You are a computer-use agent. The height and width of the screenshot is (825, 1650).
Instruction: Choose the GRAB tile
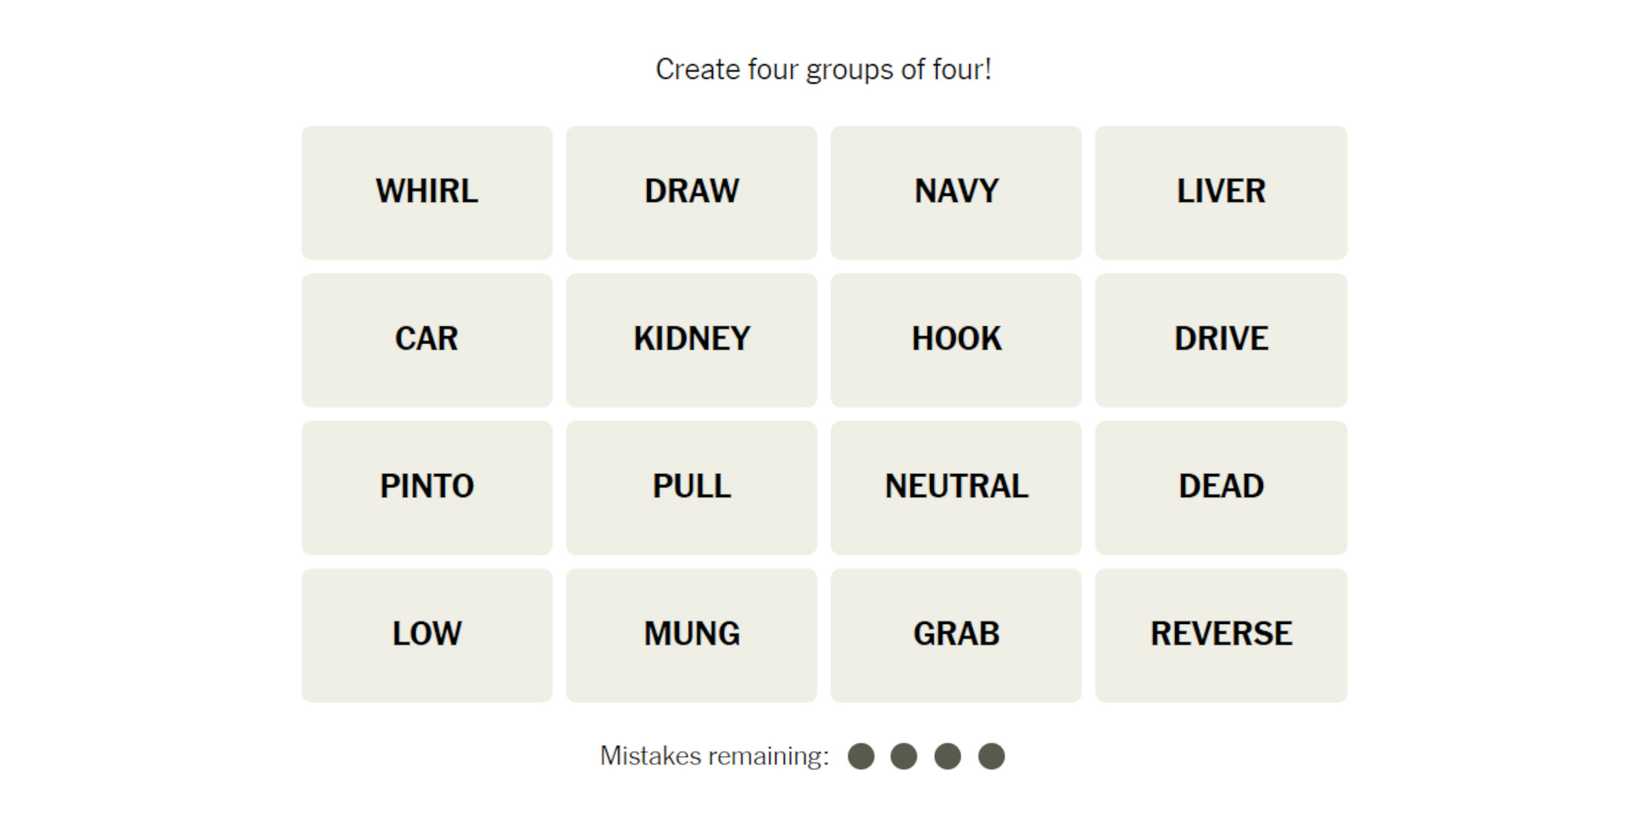(x=956, y=635)
